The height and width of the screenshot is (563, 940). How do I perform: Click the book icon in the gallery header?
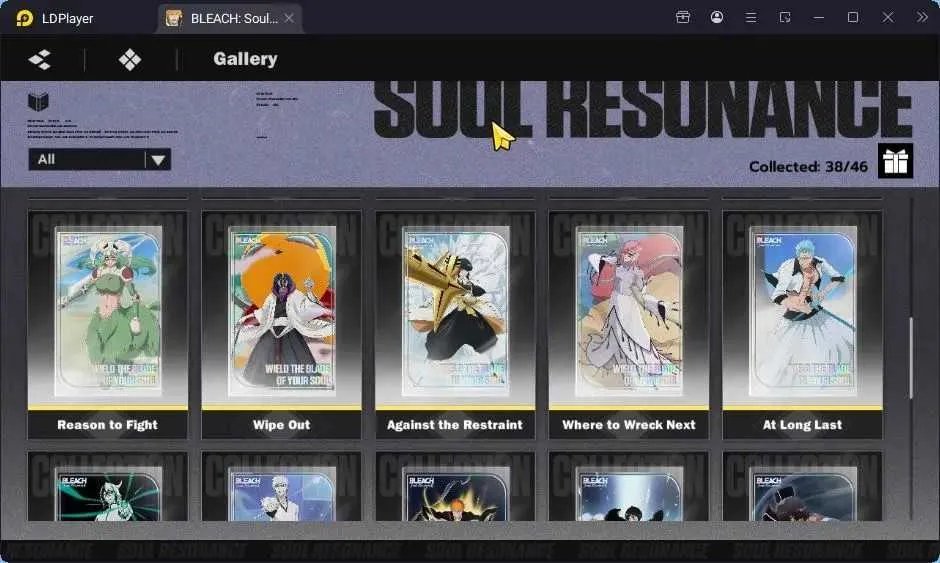(x=38, y=101)
